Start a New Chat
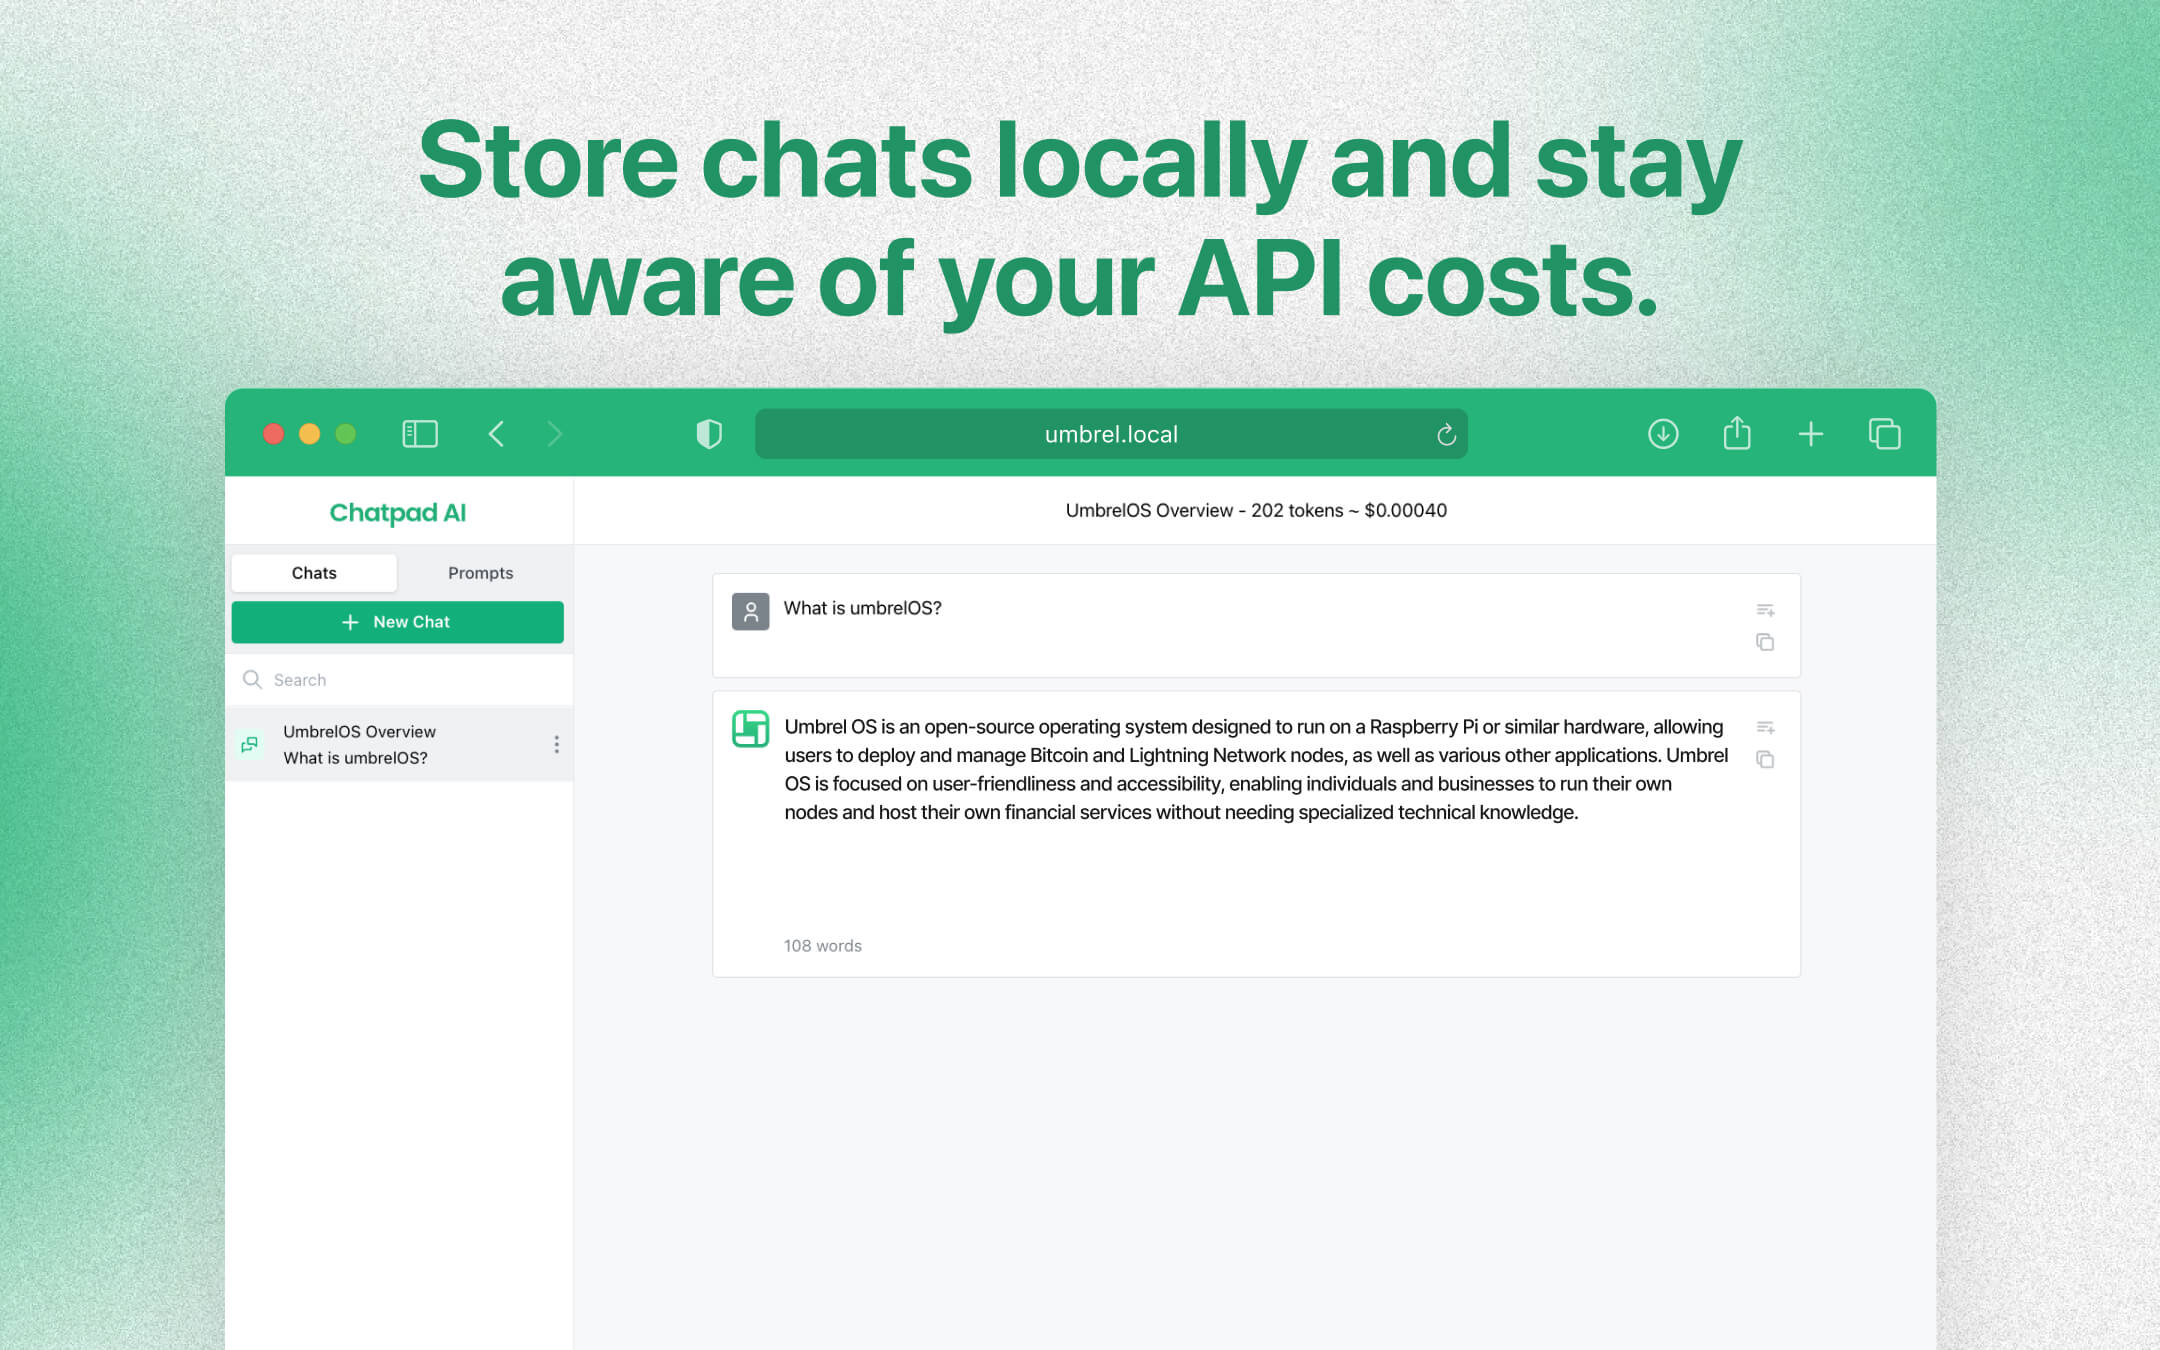 tap(398, 621)
